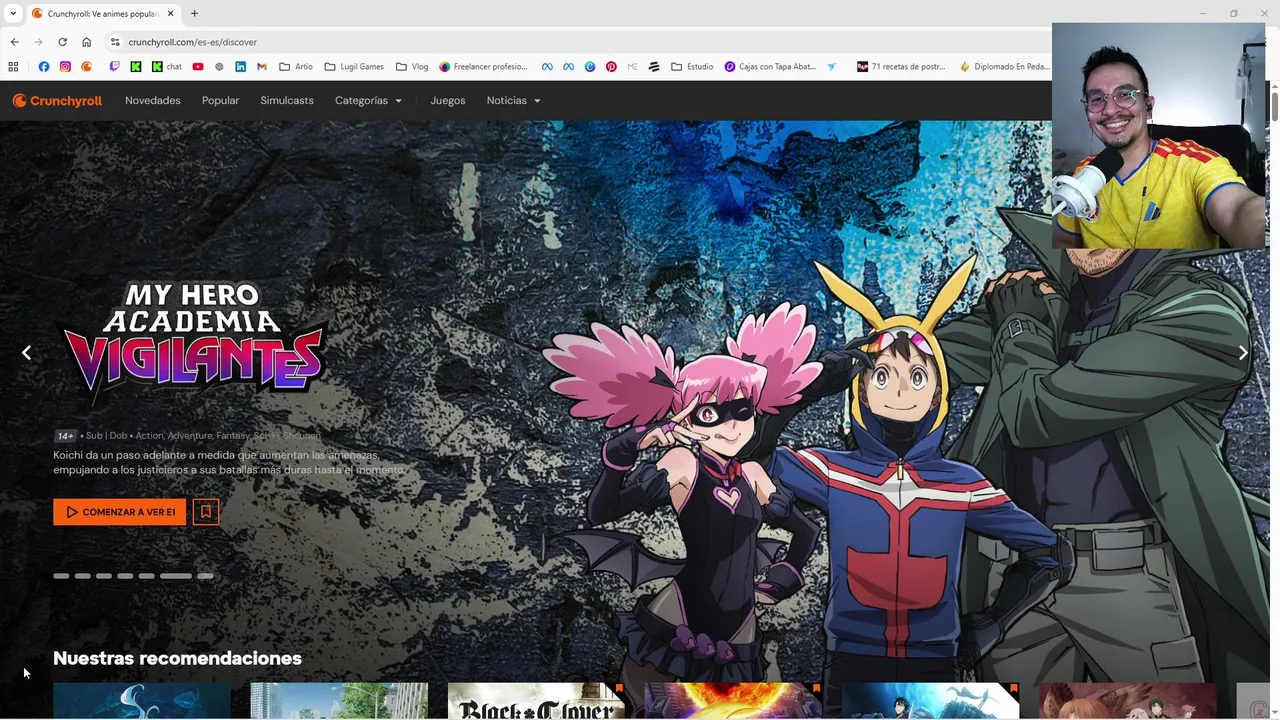Click the Crunchyroll logo in header
1280x720 pixels.
[x=57, y=100]
